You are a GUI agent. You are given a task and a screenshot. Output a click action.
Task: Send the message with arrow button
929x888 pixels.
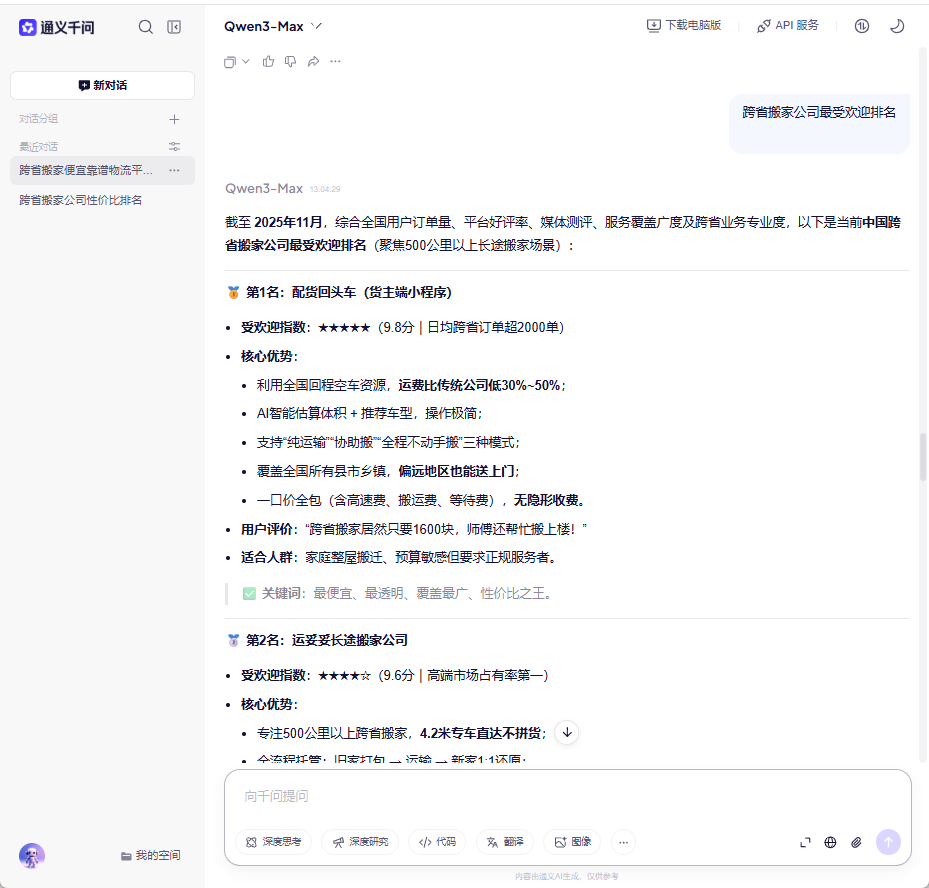pos(888,842)
